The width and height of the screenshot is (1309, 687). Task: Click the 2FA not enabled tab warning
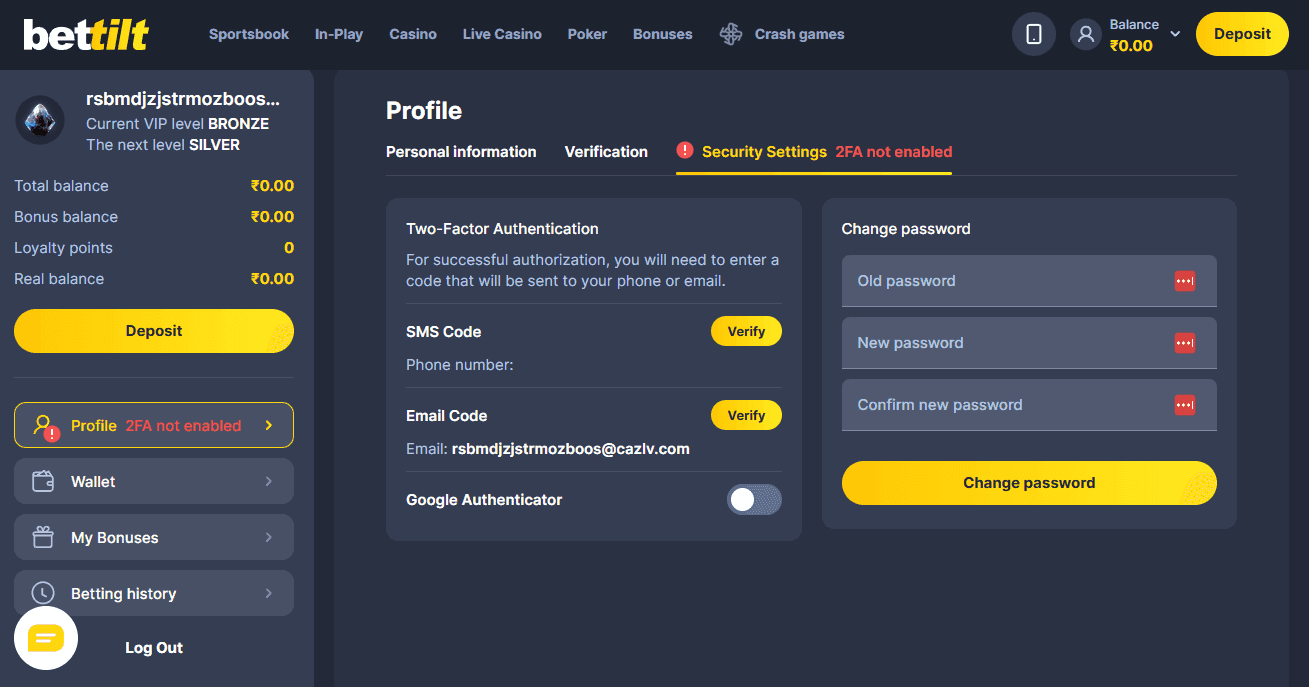coord(894,152)
